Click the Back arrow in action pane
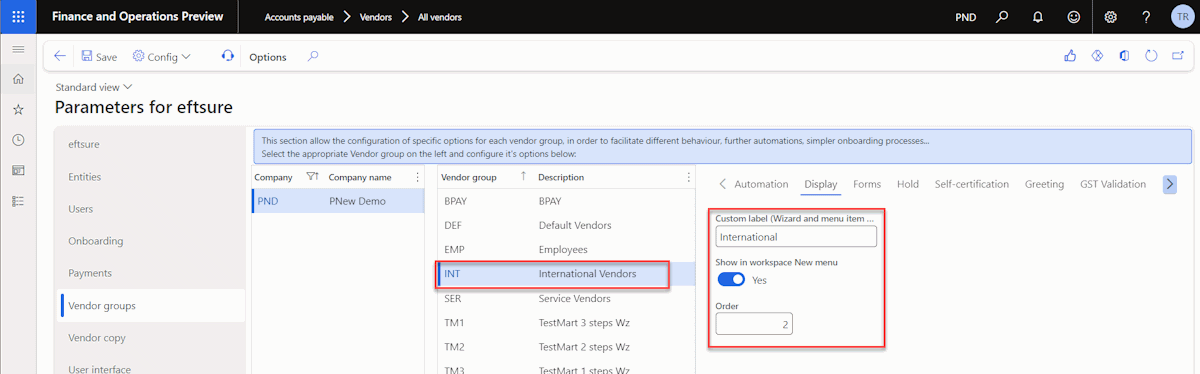The height and width of the screenshot is (374, 1200). coord(60,57)
